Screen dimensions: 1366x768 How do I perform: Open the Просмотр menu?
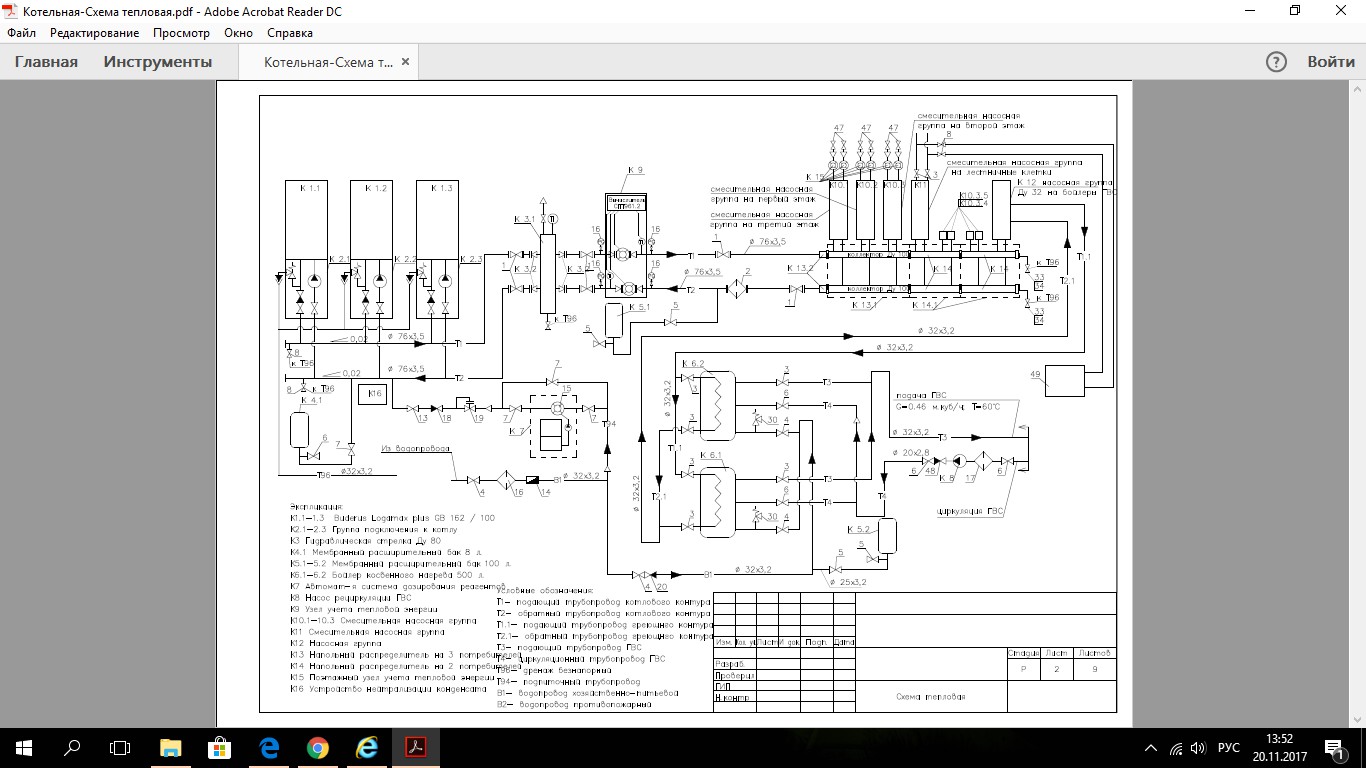pyautogui.click(x=181, y=33)
